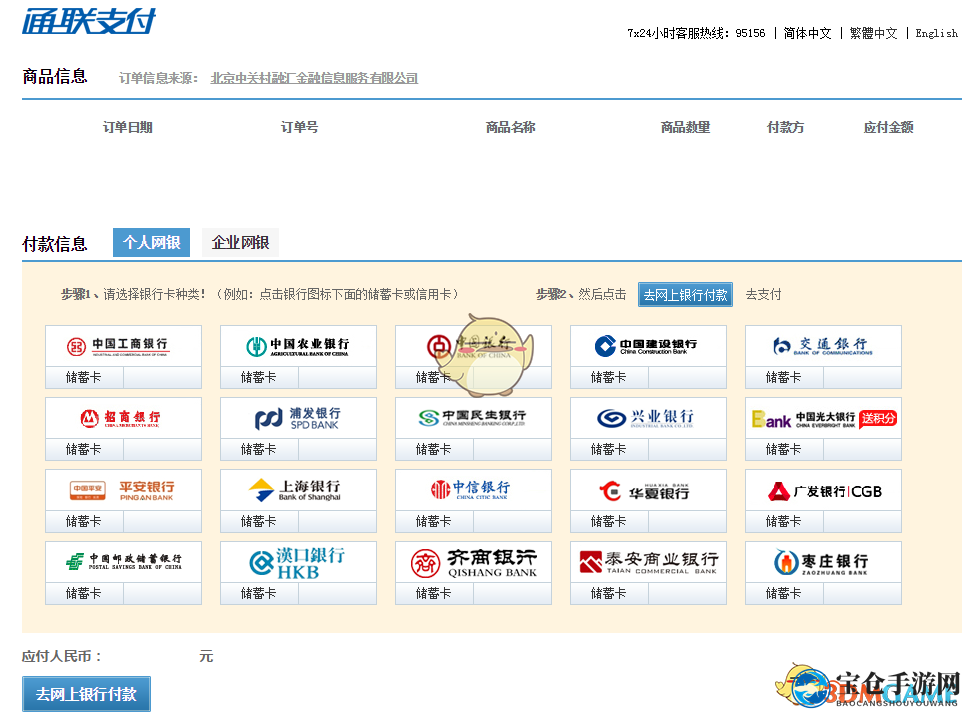Click the 95156 hotline number text
The height and width of the screenshot is (712, 968).
[750, 33]
